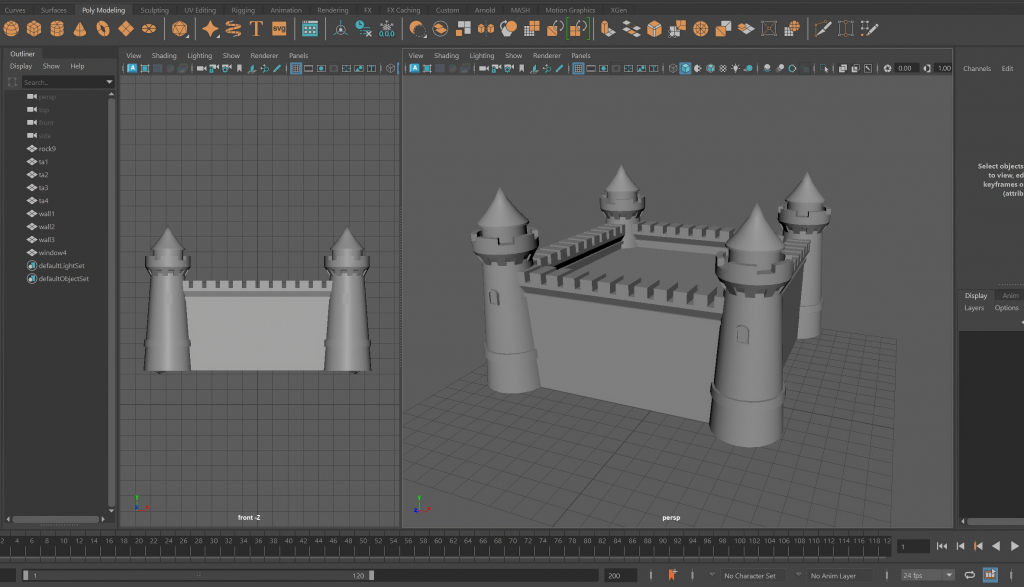Viewport: 1024px width, 587px height.
Task: Toggle the grid in the front viewport
Action: 296,68
